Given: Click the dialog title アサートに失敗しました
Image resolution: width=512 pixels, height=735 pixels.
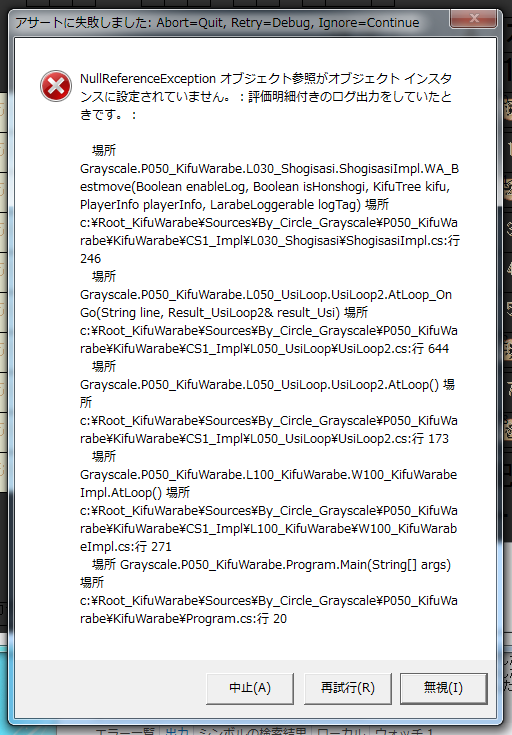Looking at the screenshot, I should [81, 22].
